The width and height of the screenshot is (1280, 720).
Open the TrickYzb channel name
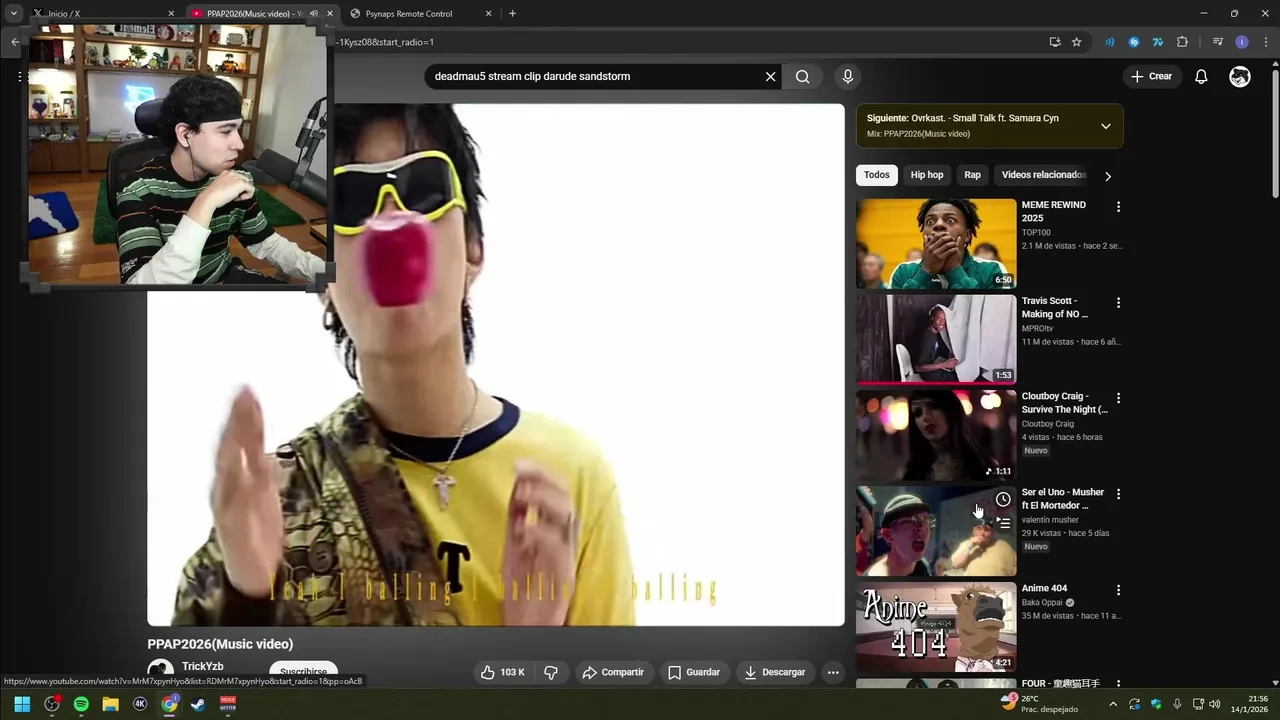[x=203, y=666]
